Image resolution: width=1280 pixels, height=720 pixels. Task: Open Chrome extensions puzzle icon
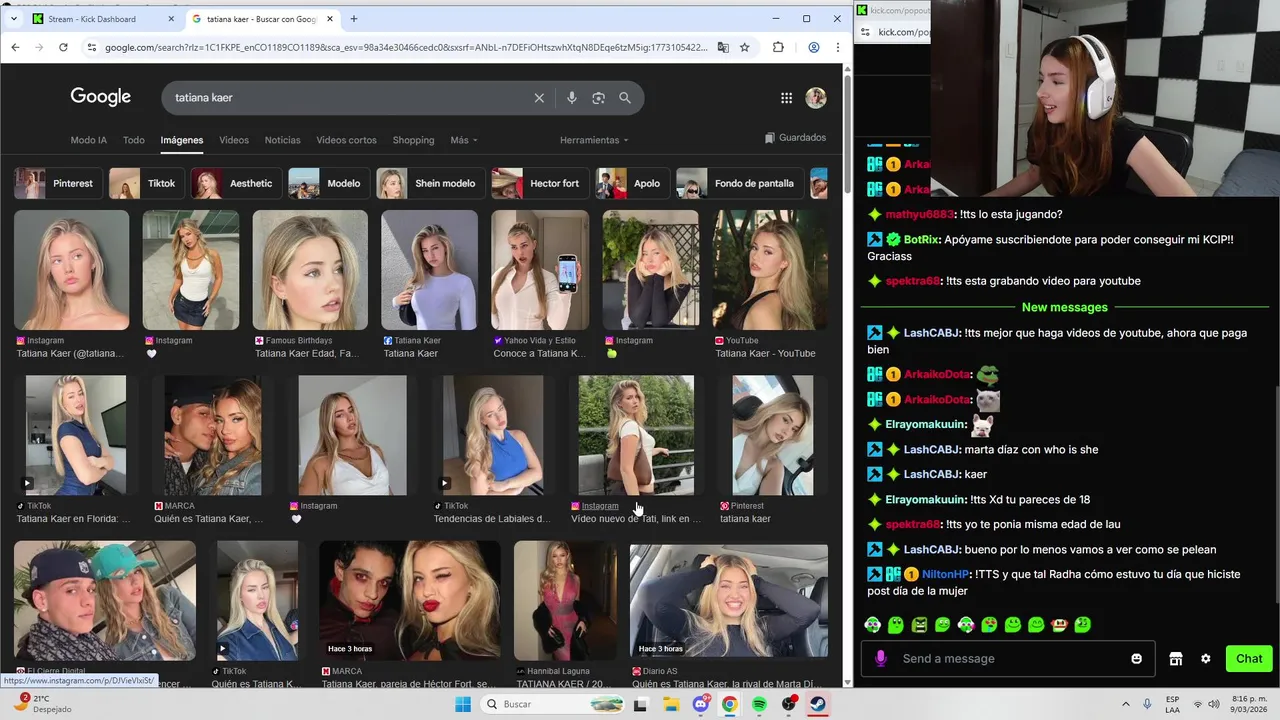(778, 47)
